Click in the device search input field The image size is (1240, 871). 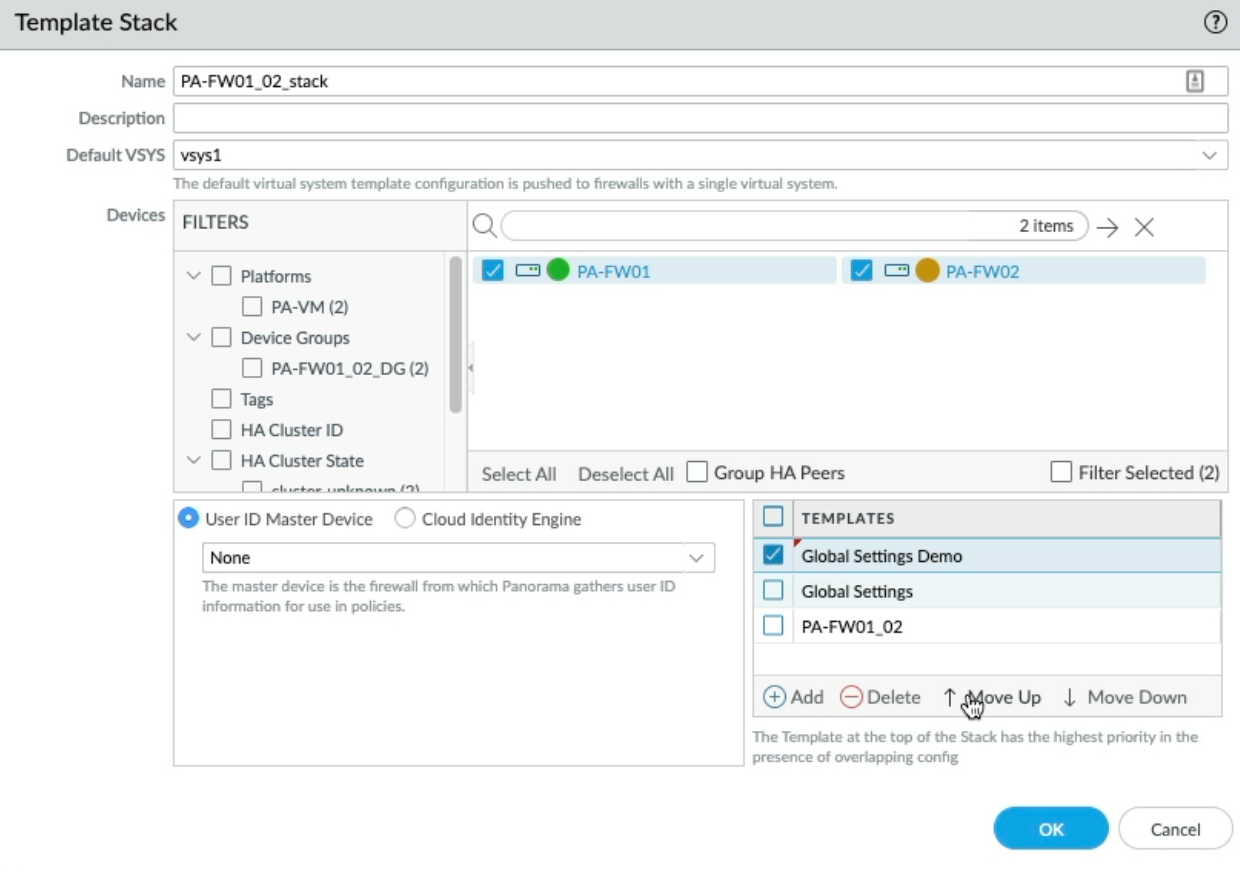pyautogui.click(x=794, y=226)
